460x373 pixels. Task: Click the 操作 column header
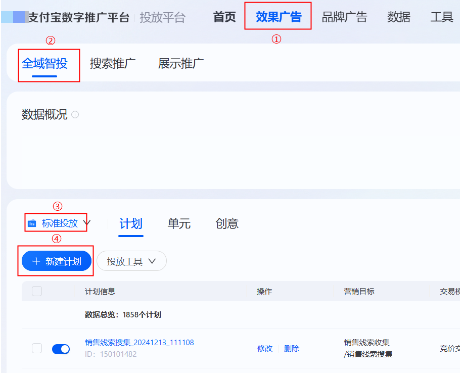[x=264, y=292]
